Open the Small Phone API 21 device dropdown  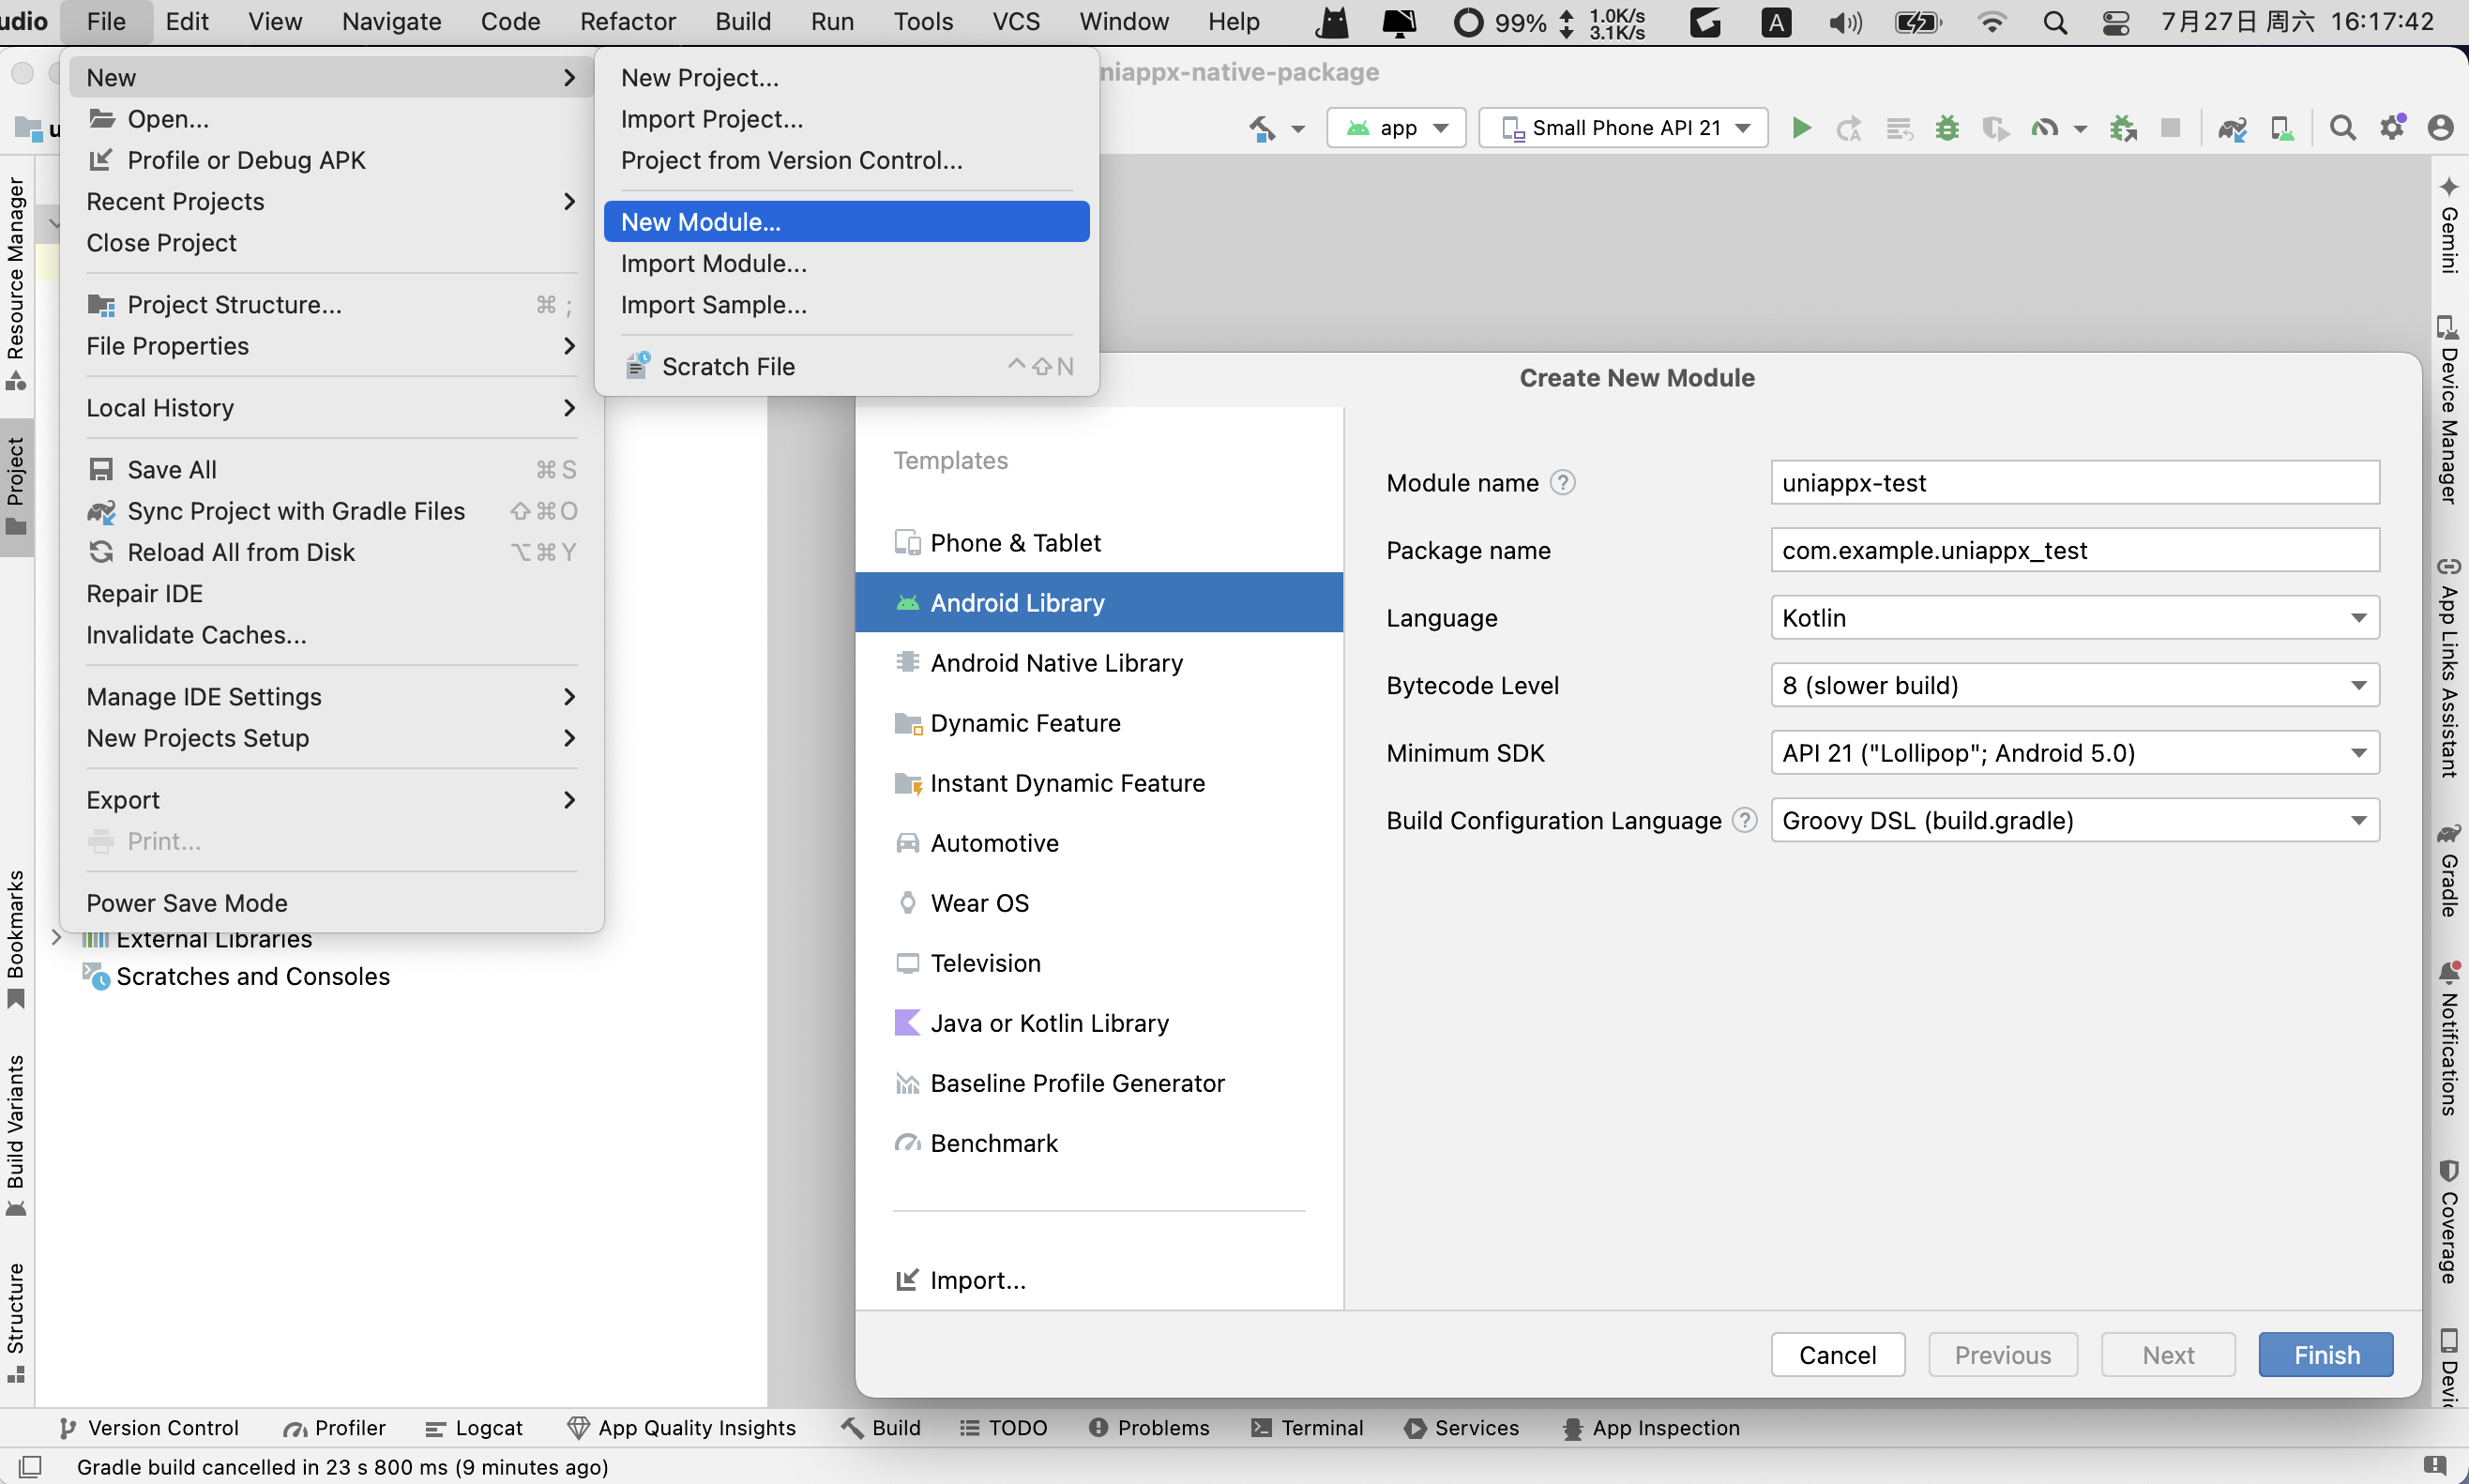(x=1622, y=128)
